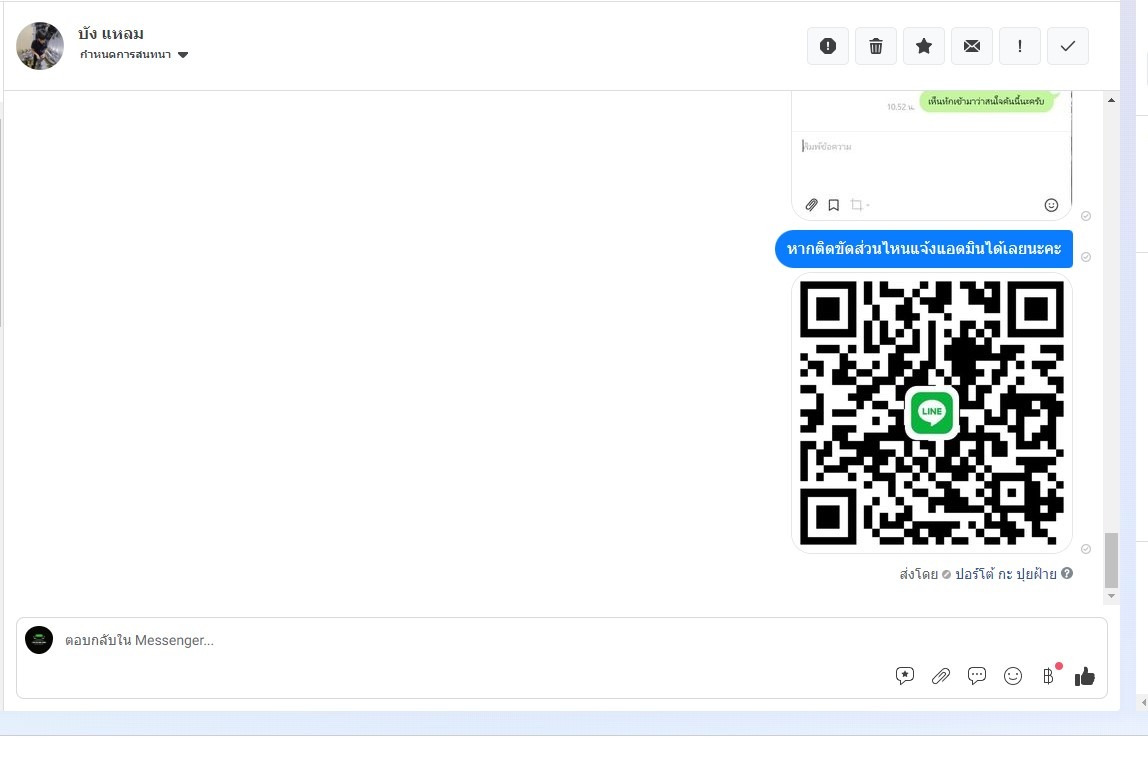Open saved replies star bubble icon

click(905, 675)
